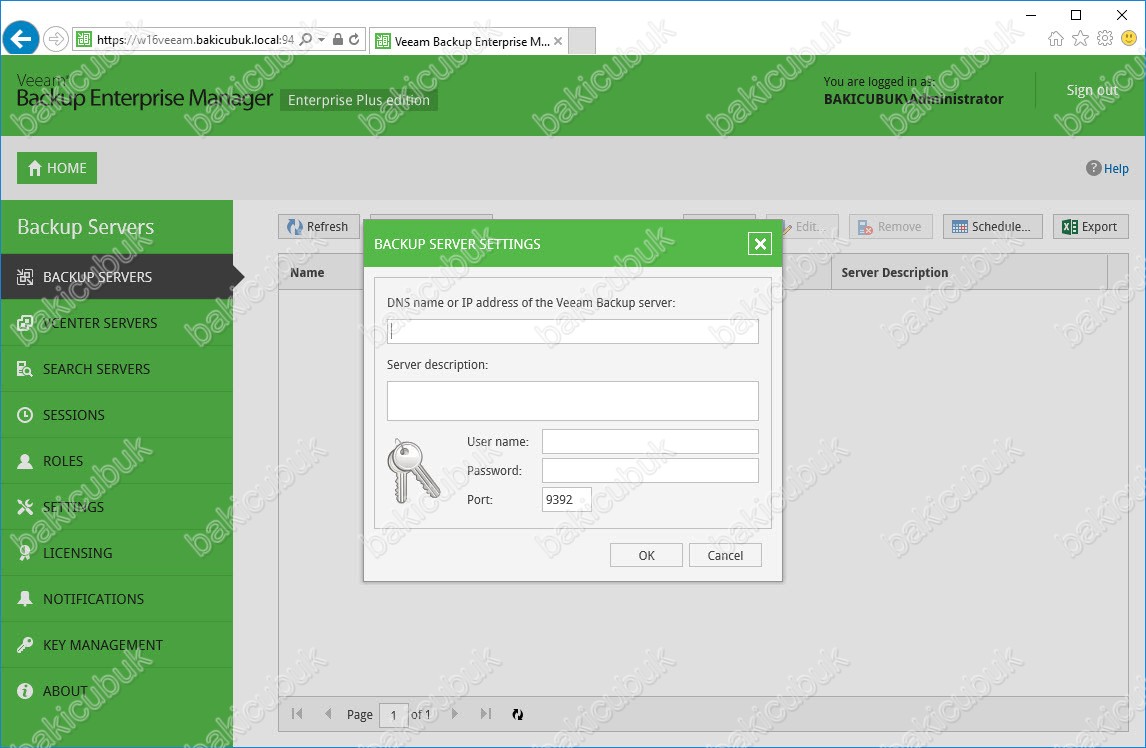The image size is (1146, 748).
Task: Open ABOUT in the sidebar
Action: (x=117, y=691)
